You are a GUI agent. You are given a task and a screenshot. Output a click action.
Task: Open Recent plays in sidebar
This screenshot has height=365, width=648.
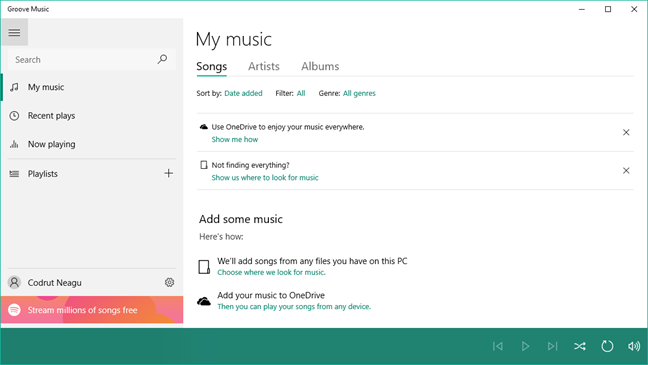click(x=92, y=116)
